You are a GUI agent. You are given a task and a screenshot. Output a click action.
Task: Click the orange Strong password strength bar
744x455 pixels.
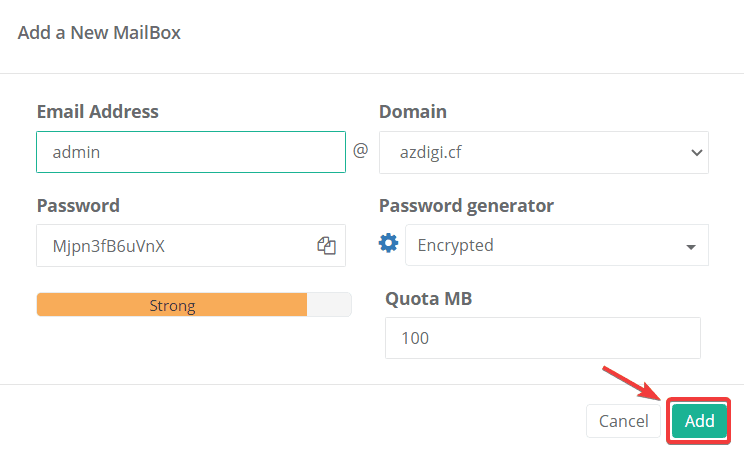click(172, 305)
